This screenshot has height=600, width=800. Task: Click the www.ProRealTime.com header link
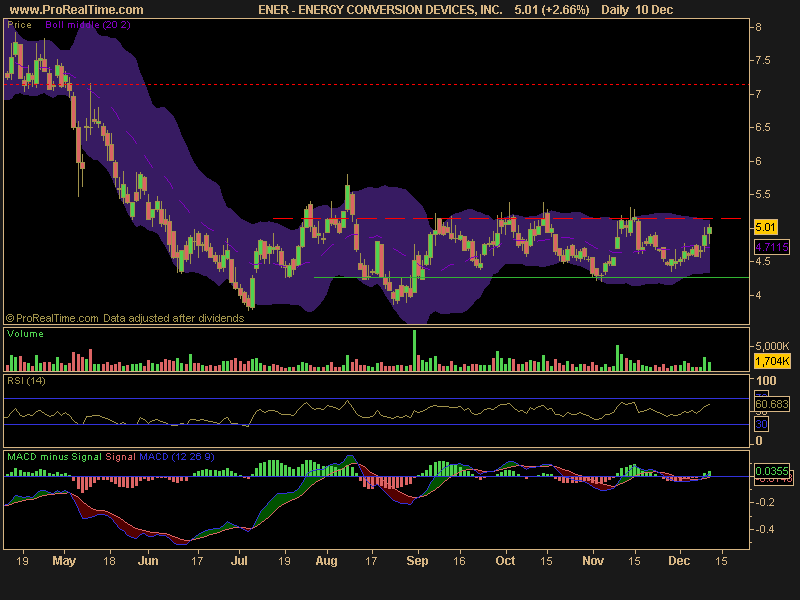click(x=77, y=10)
